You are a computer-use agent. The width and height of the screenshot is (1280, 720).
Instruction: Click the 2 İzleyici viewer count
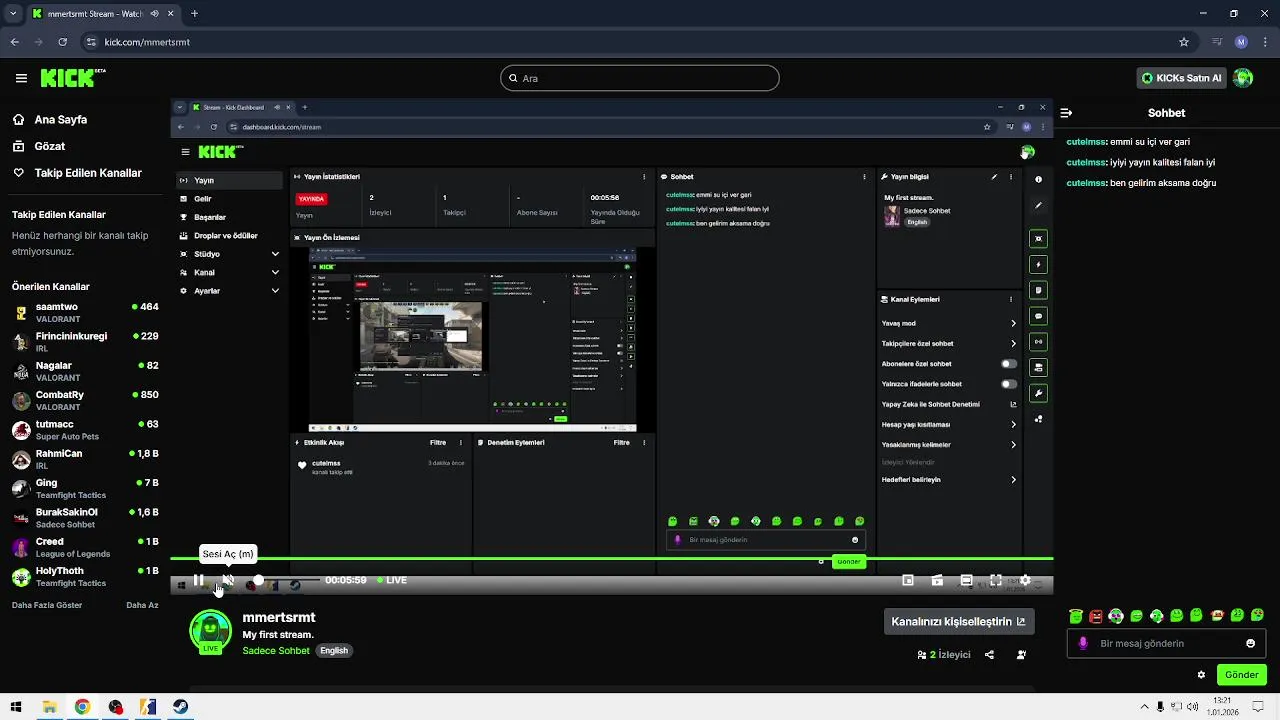(x=944, y=655)
